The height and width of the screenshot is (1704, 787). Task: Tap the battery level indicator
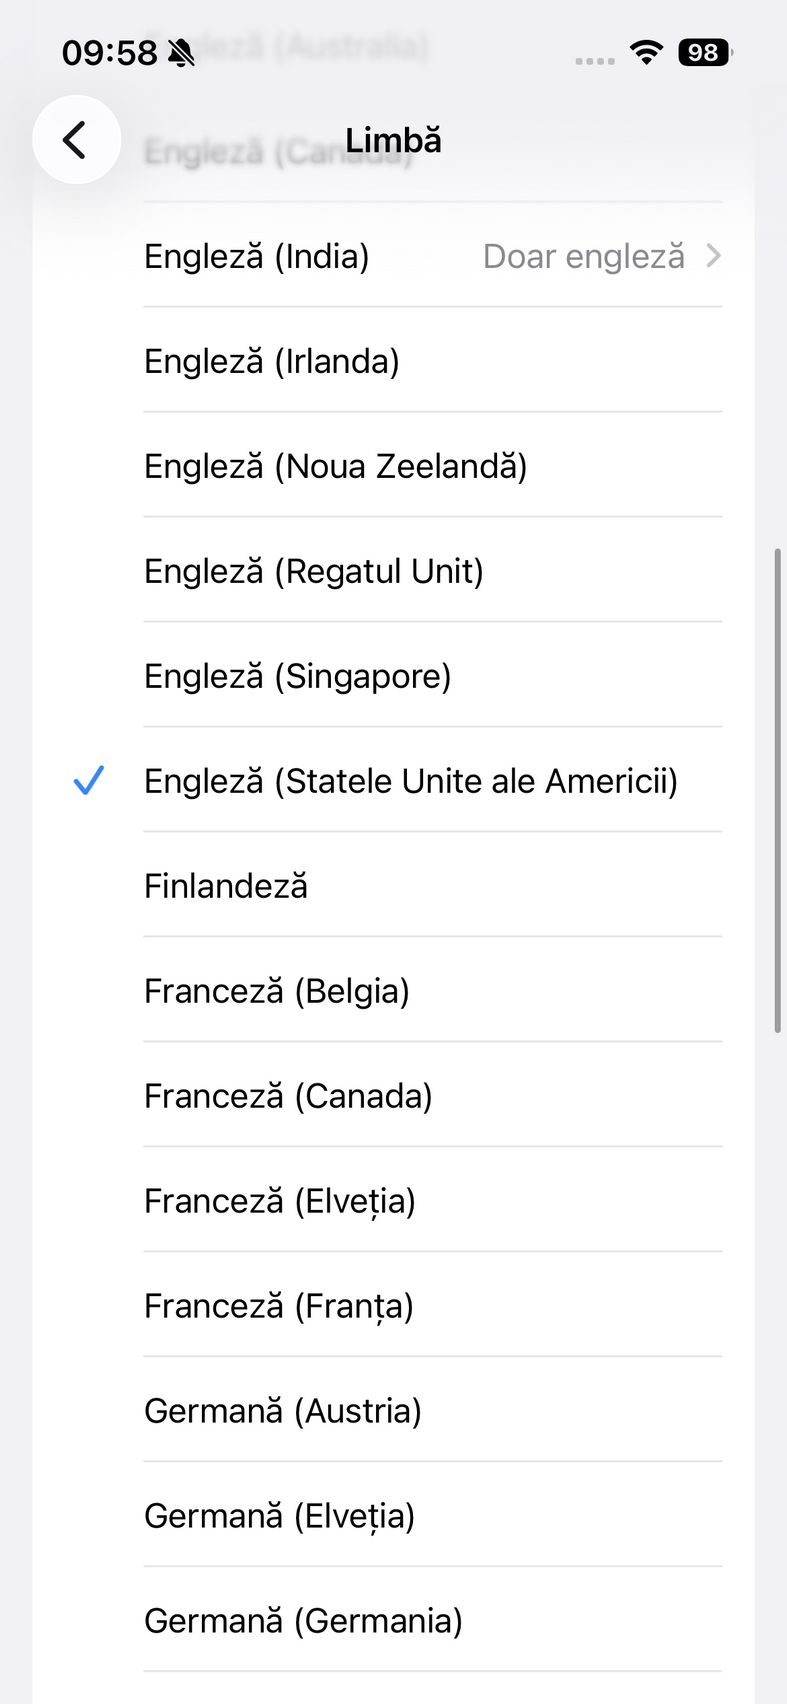(704, 52)
